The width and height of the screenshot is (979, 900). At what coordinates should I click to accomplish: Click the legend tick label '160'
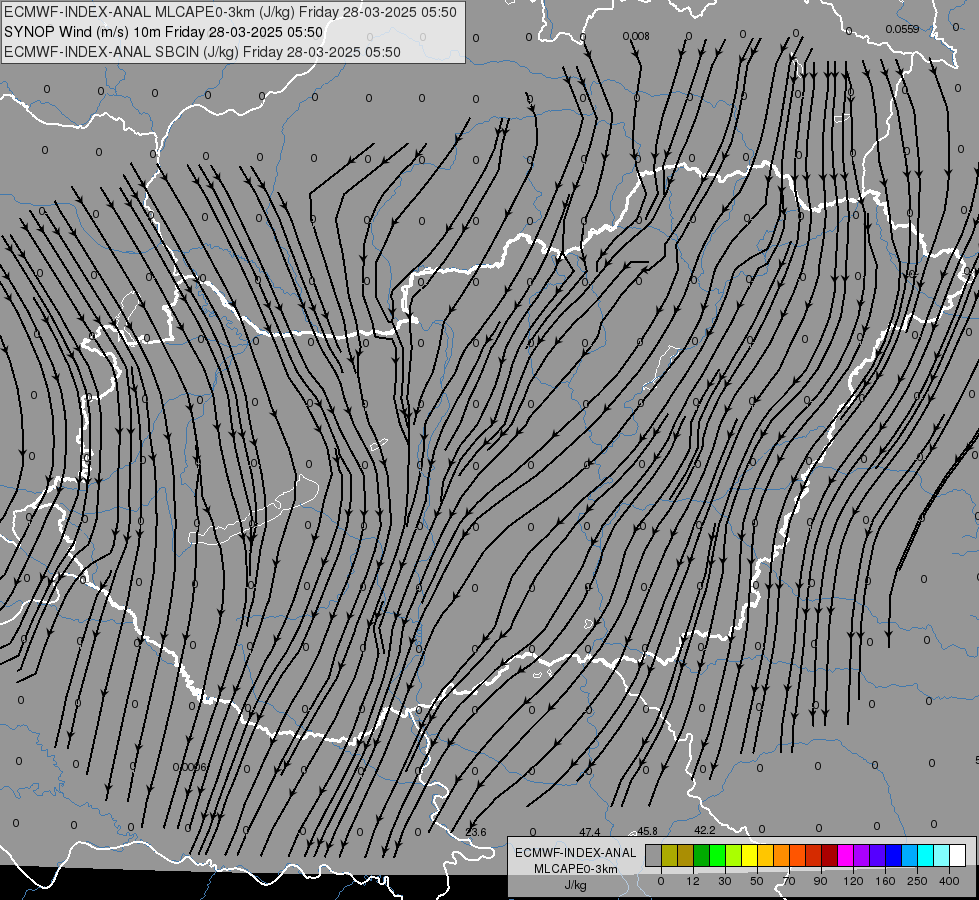pos(885,881)
